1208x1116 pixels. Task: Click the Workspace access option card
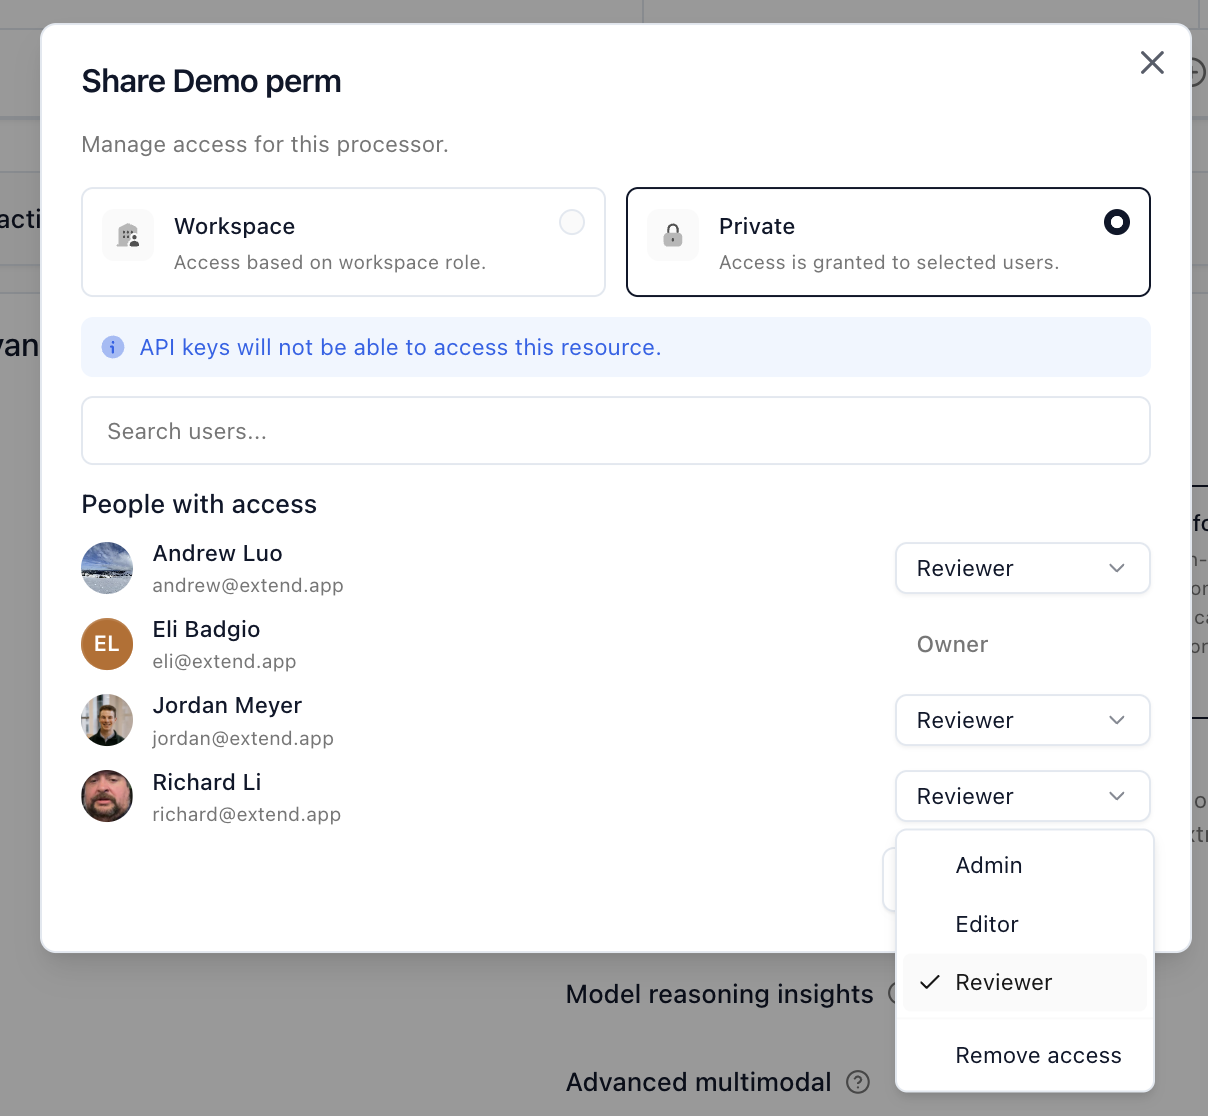pyautogui.click(x=344, y=242)
